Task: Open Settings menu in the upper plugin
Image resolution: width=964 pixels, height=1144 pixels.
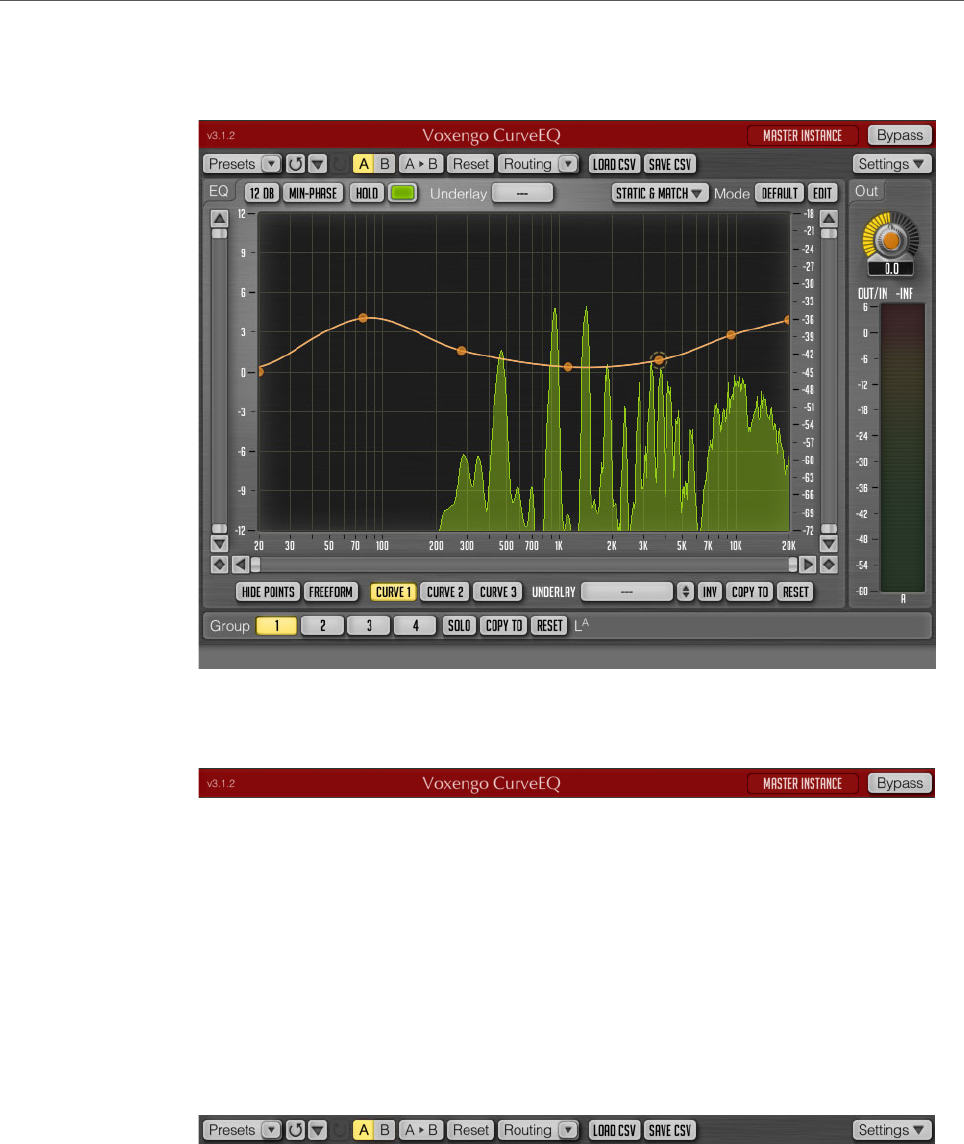Action: point(892,164)
